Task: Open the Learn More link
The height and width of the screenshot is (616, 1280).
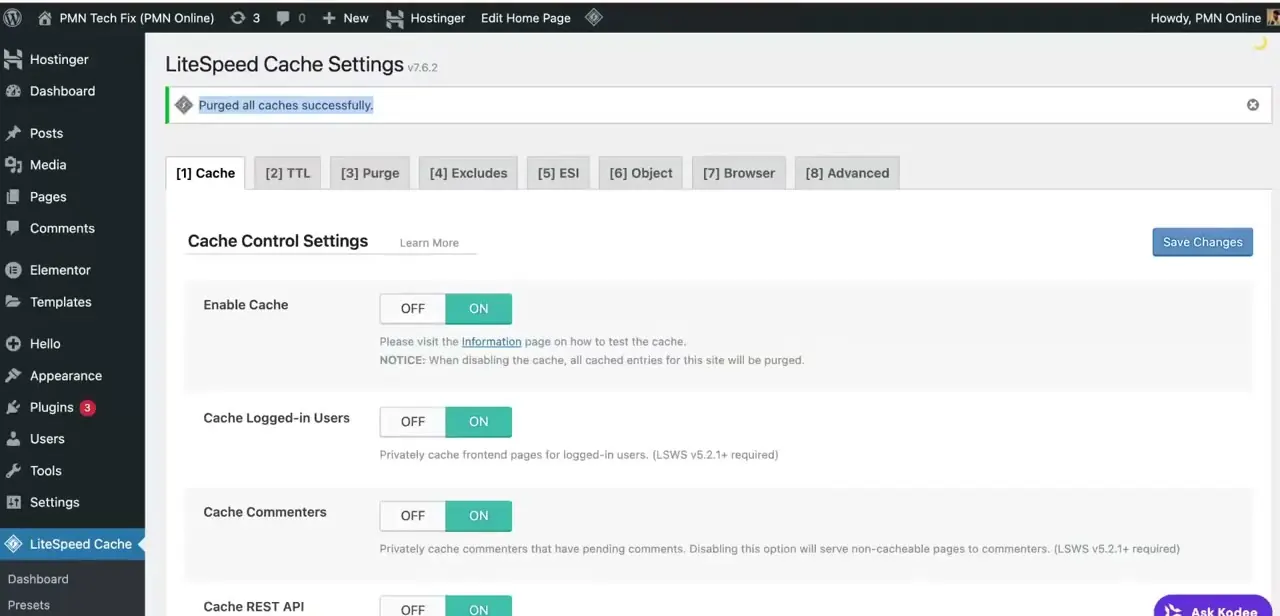Action: 429,243
